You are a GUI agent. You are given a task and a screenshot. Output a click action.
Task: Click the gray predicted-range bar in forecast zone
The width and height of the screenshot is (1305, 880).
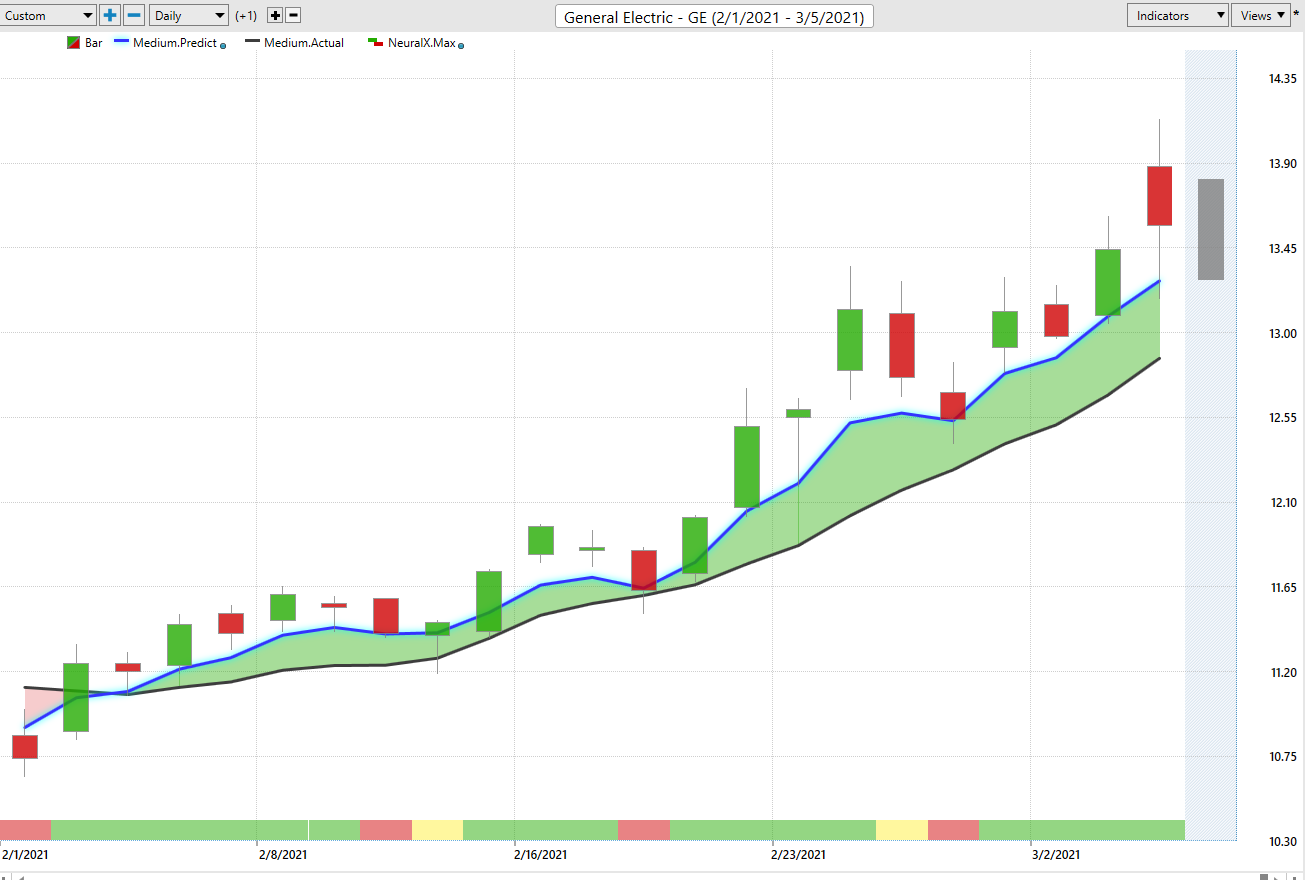(x=1211, y=229)
